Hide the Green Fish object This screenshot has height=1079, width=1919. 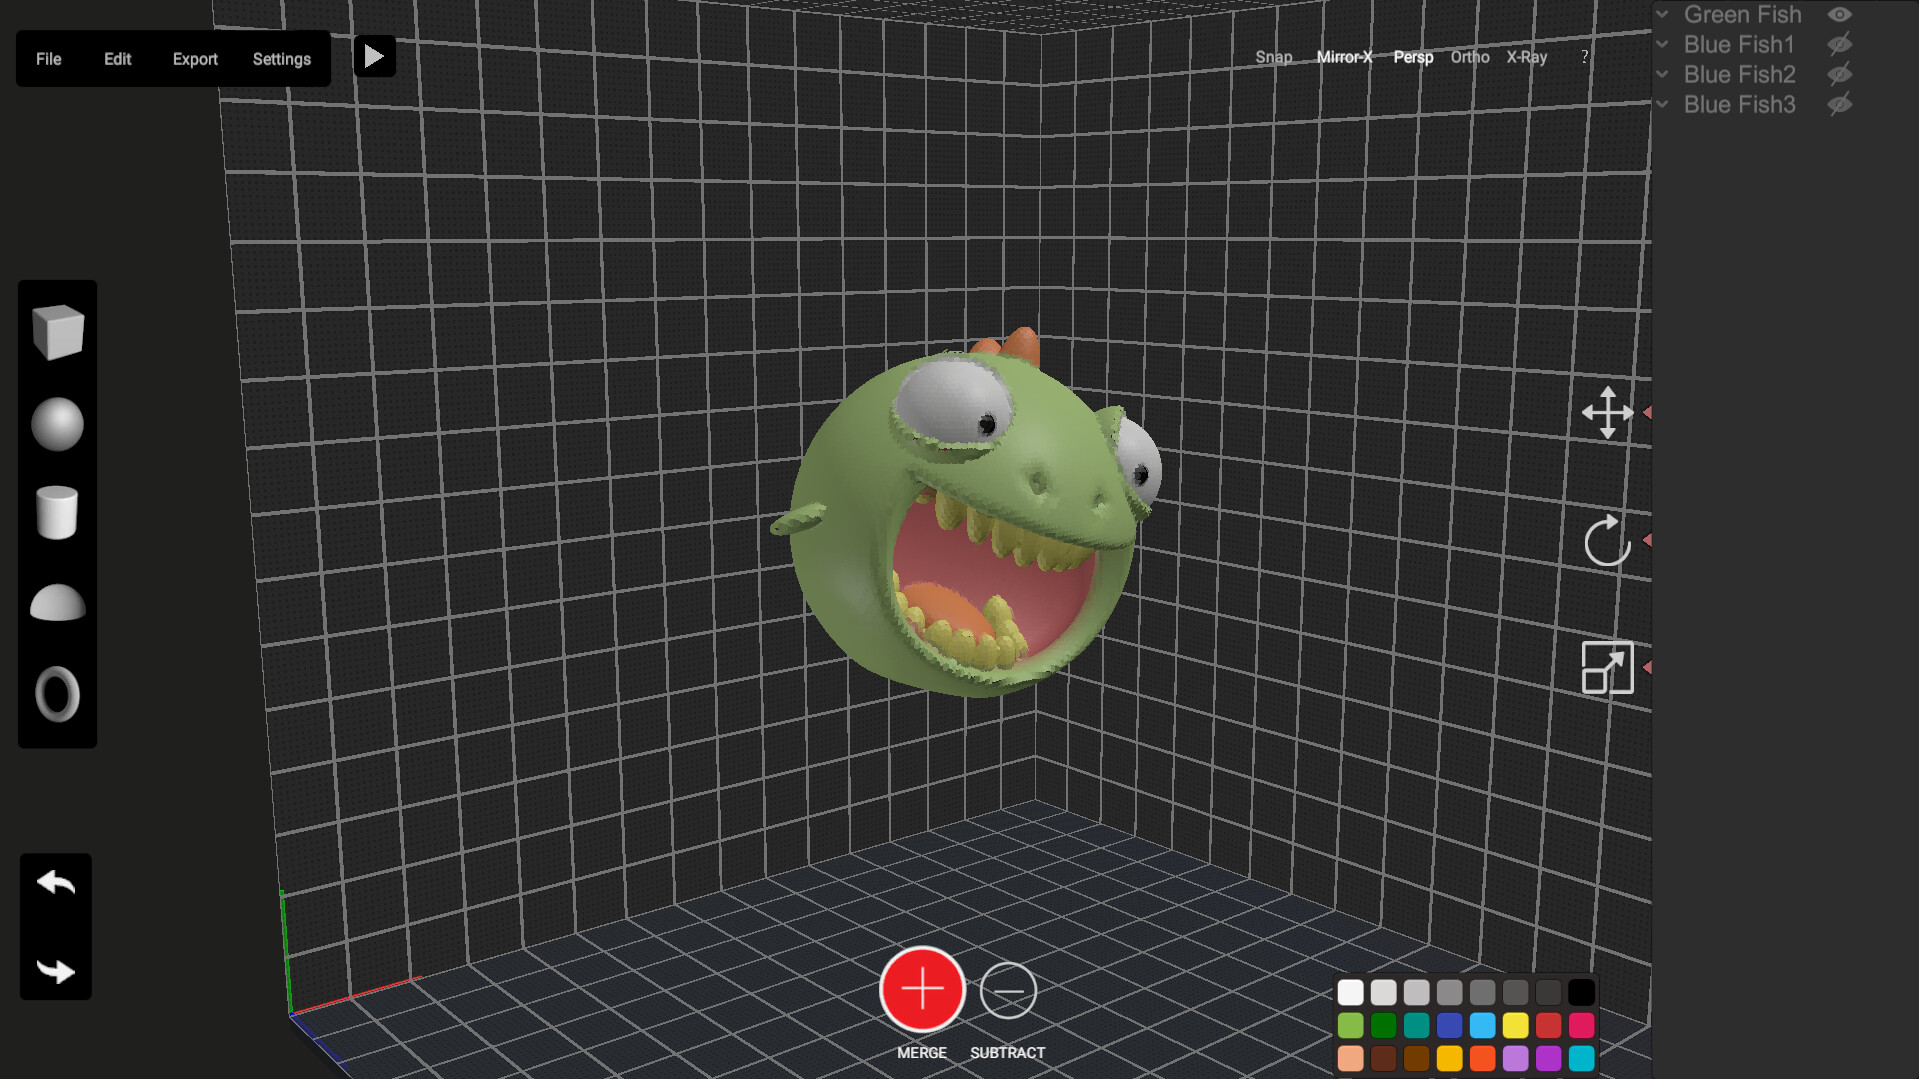[x=1841, y=14]
